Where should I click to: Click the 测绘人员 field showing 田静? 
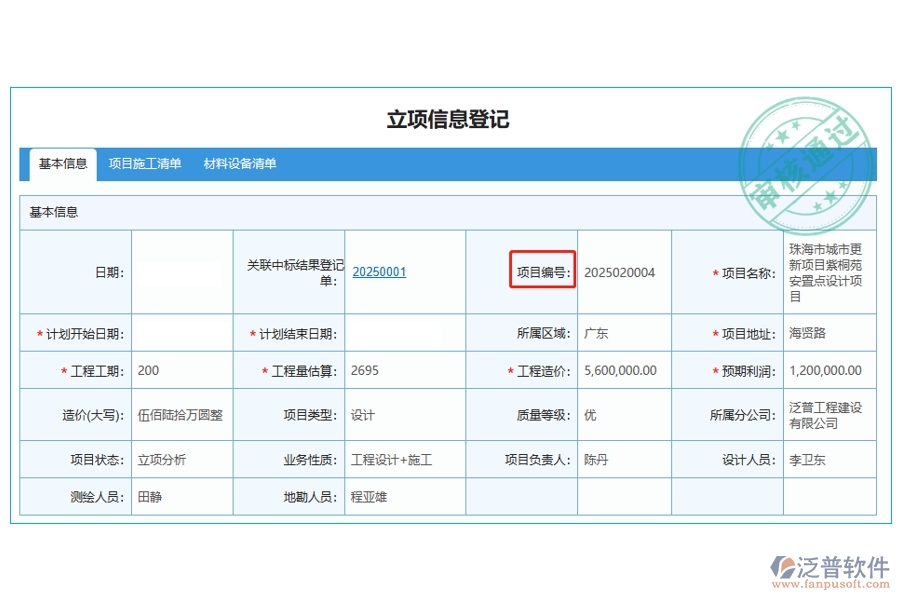coord(181,496)
